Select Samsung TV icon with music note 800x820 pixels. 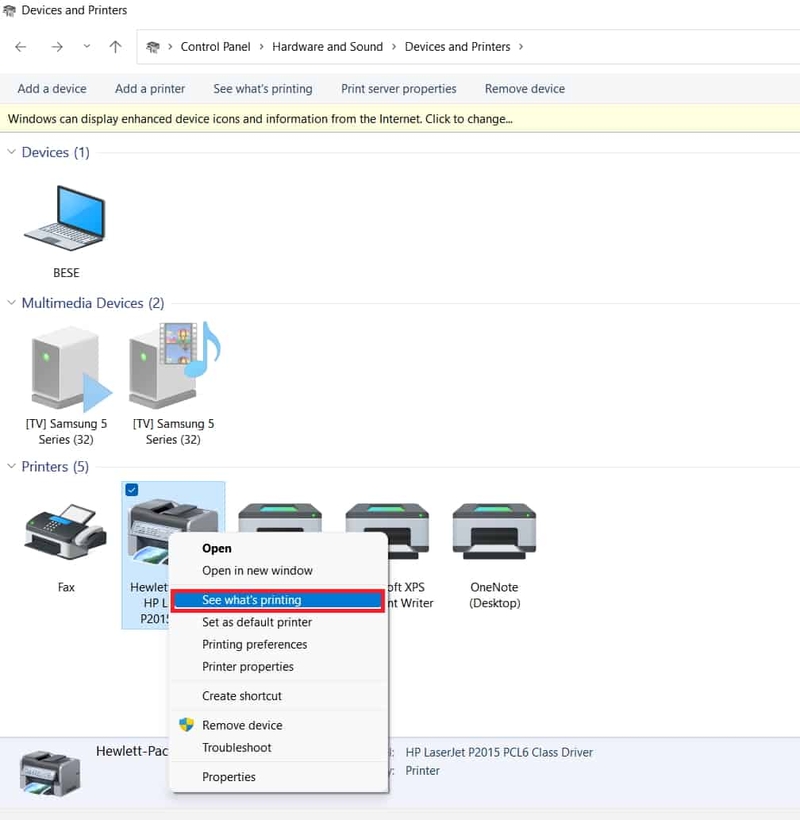(x=175, y=365)
